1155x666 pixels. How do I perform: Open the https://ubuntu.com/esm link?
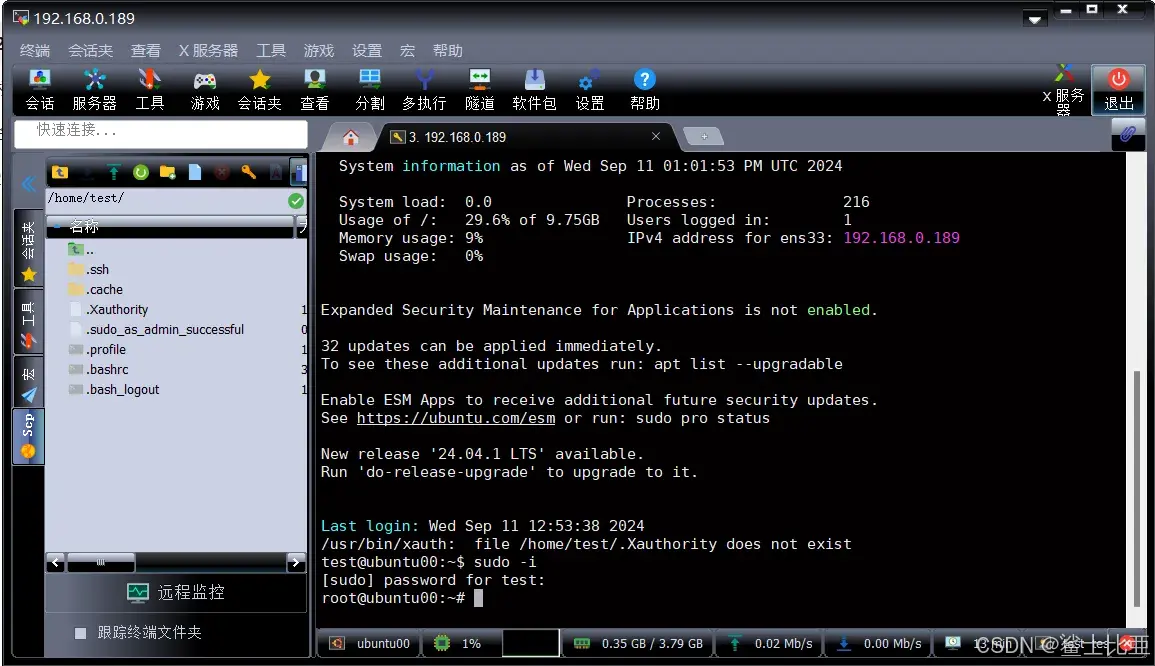pos(456,418)
